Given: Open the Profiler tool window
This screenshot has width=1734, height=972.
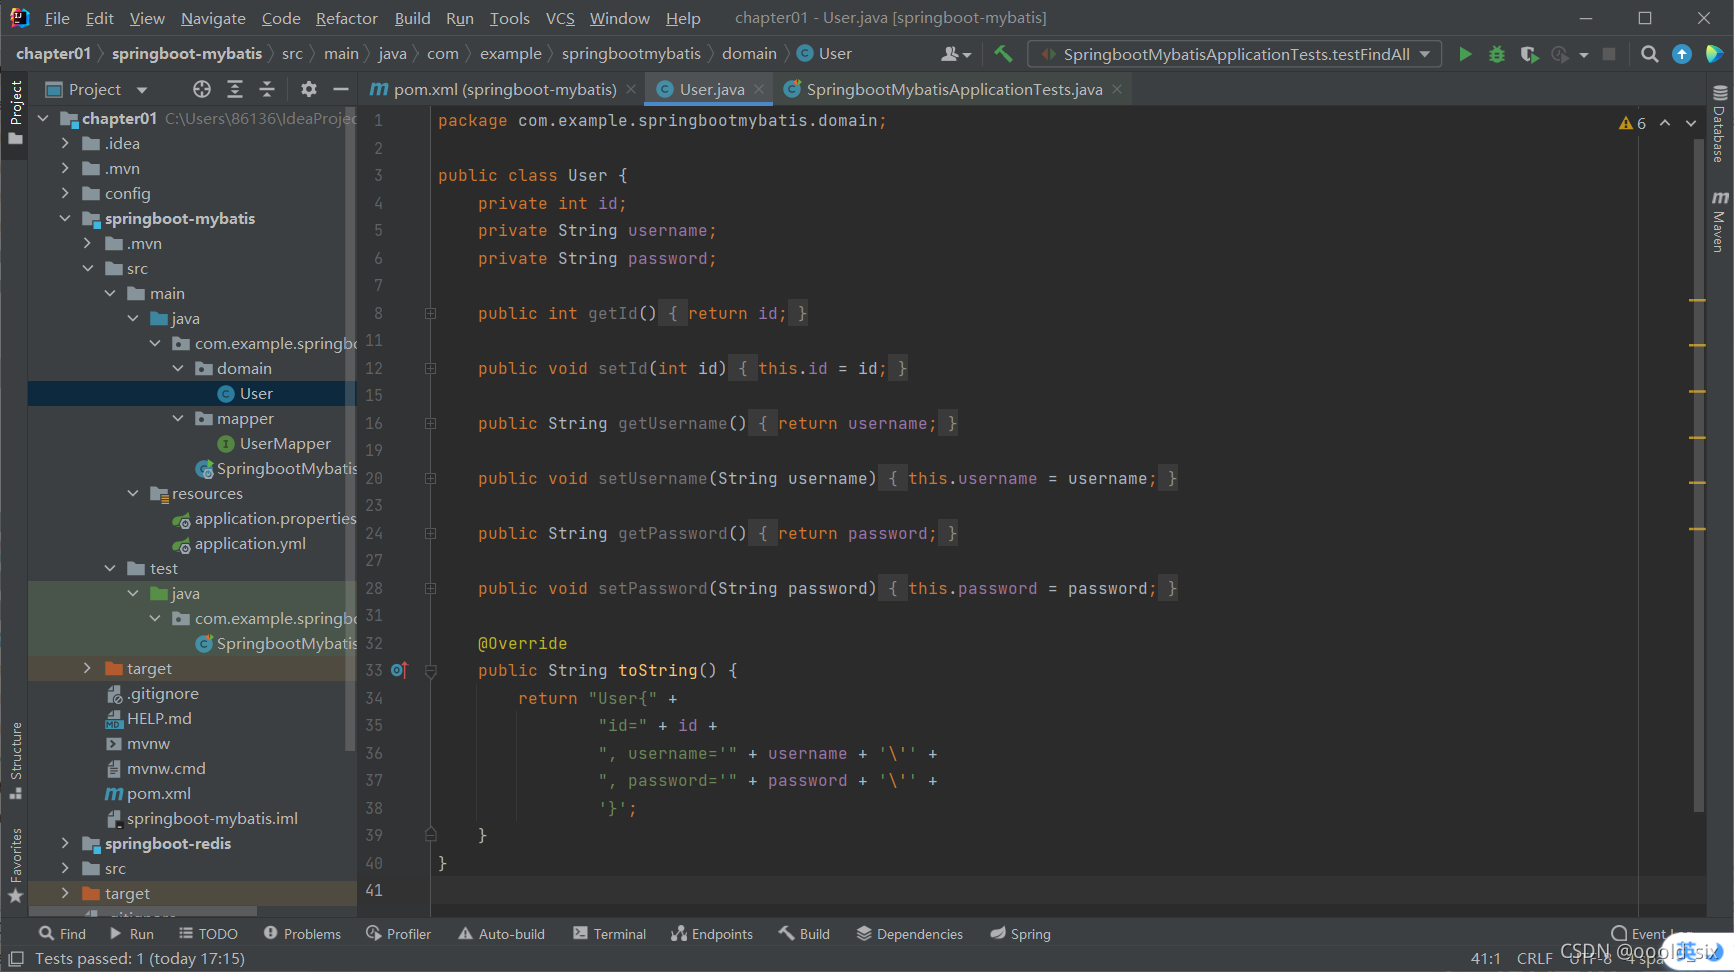Looking at the screenshot, I should point(399,934).
